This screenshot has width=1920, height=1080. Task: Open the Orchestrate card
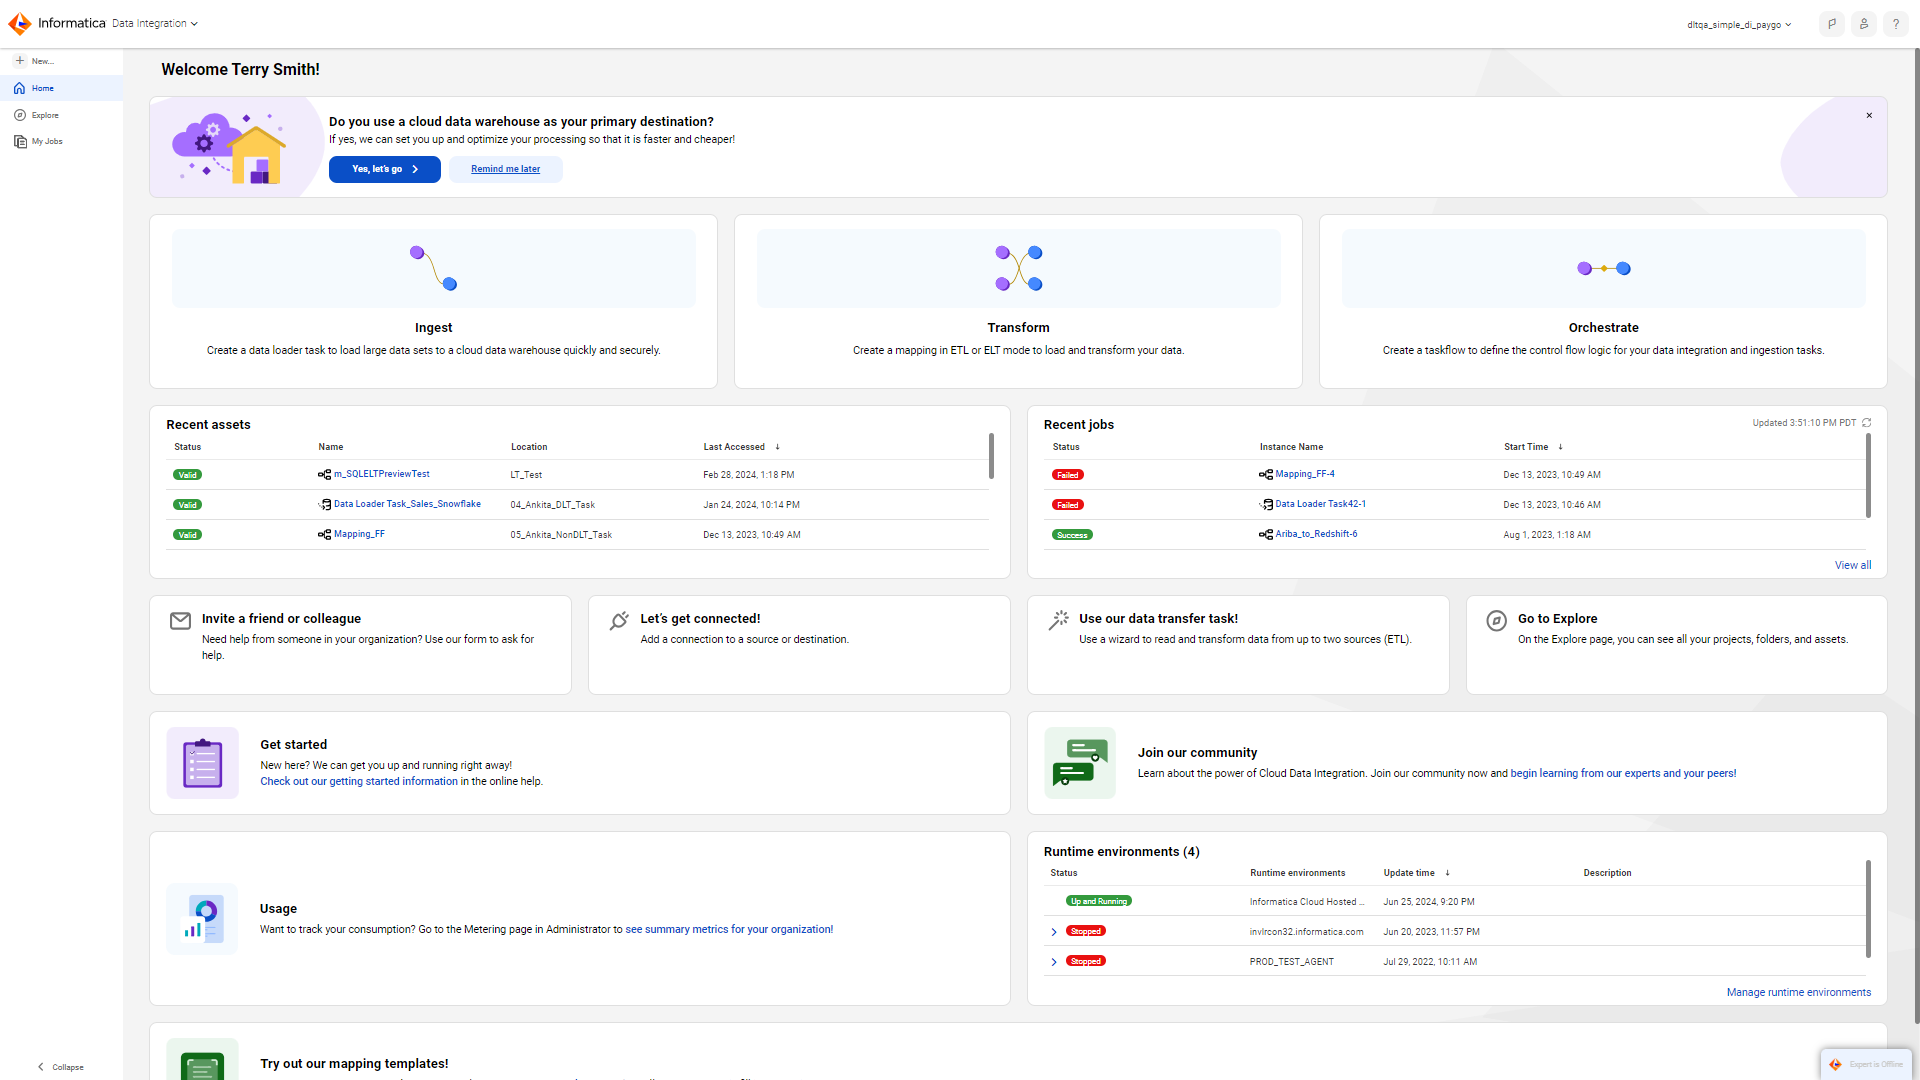click(1603, 301)
